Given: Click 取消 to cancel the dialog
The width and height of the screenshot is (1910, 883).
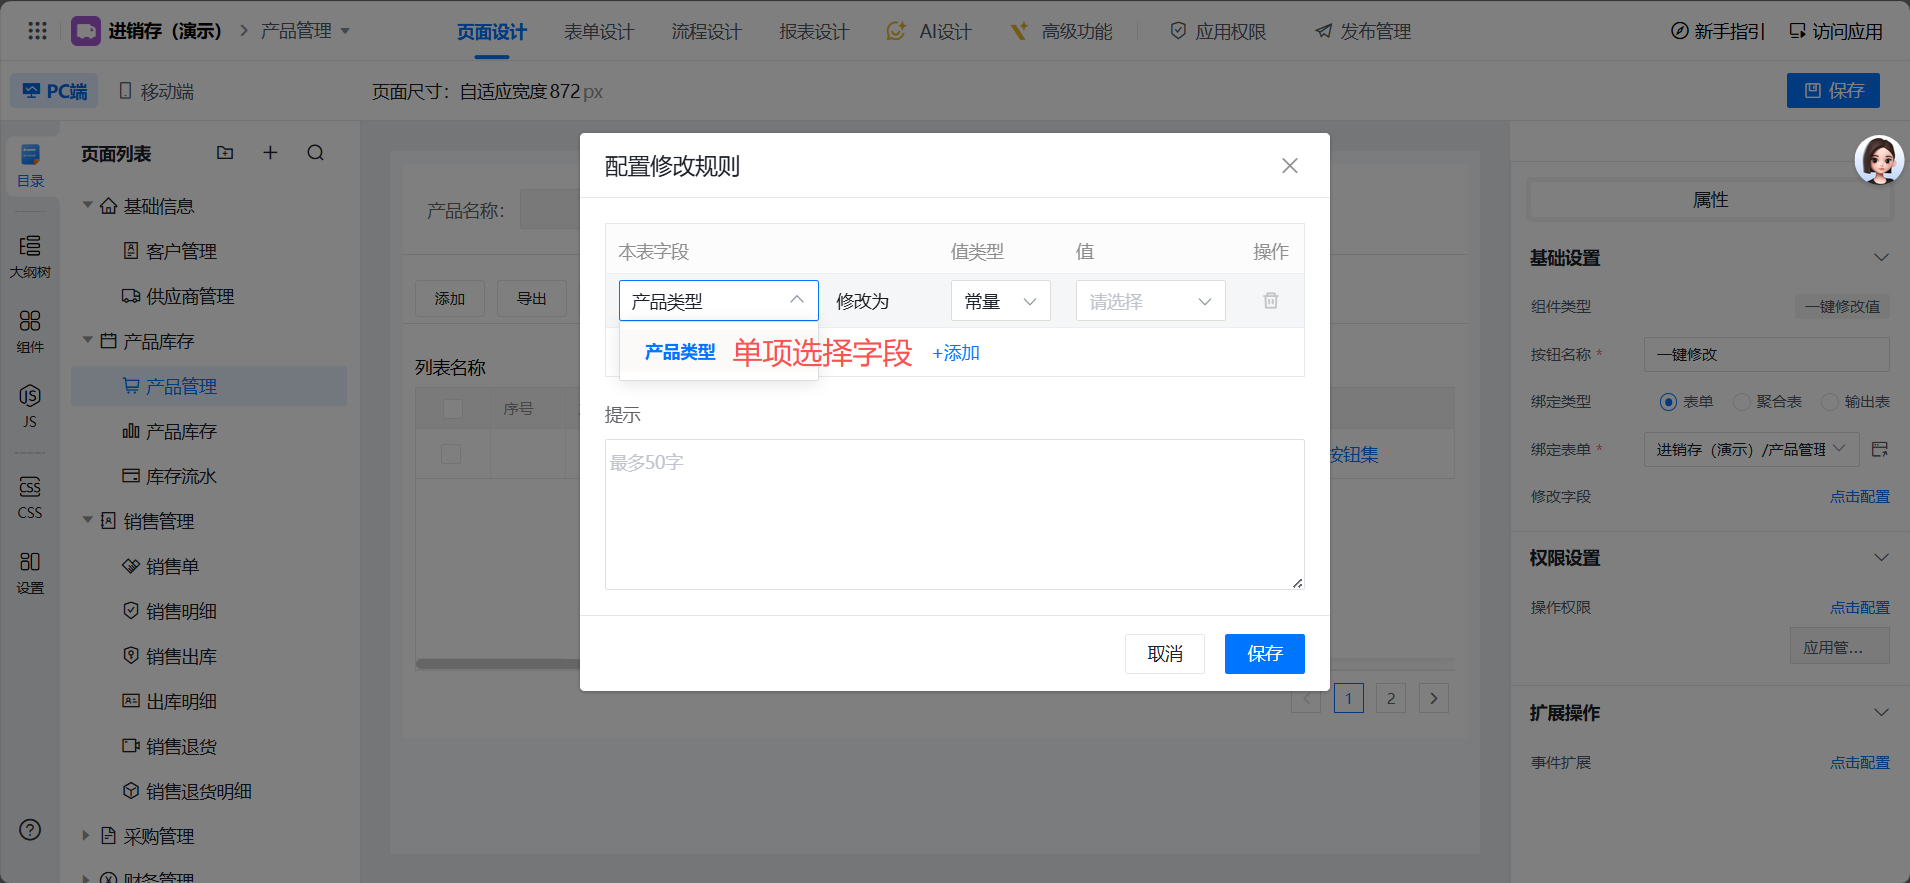Looking at the screenshot, I should (1164, 654).
